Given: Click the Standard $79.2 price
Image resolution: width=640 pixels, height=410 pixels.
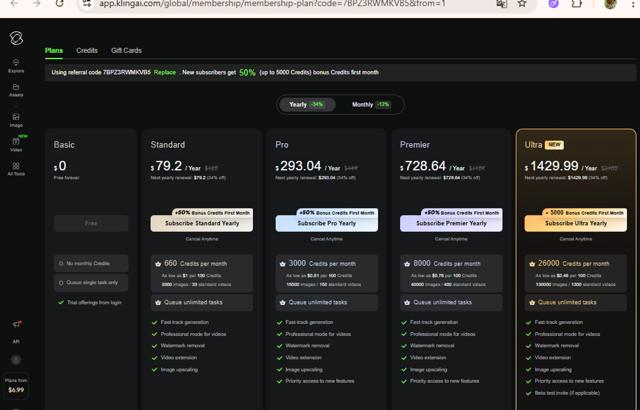Looking at the screenshot, I should 166,166.
